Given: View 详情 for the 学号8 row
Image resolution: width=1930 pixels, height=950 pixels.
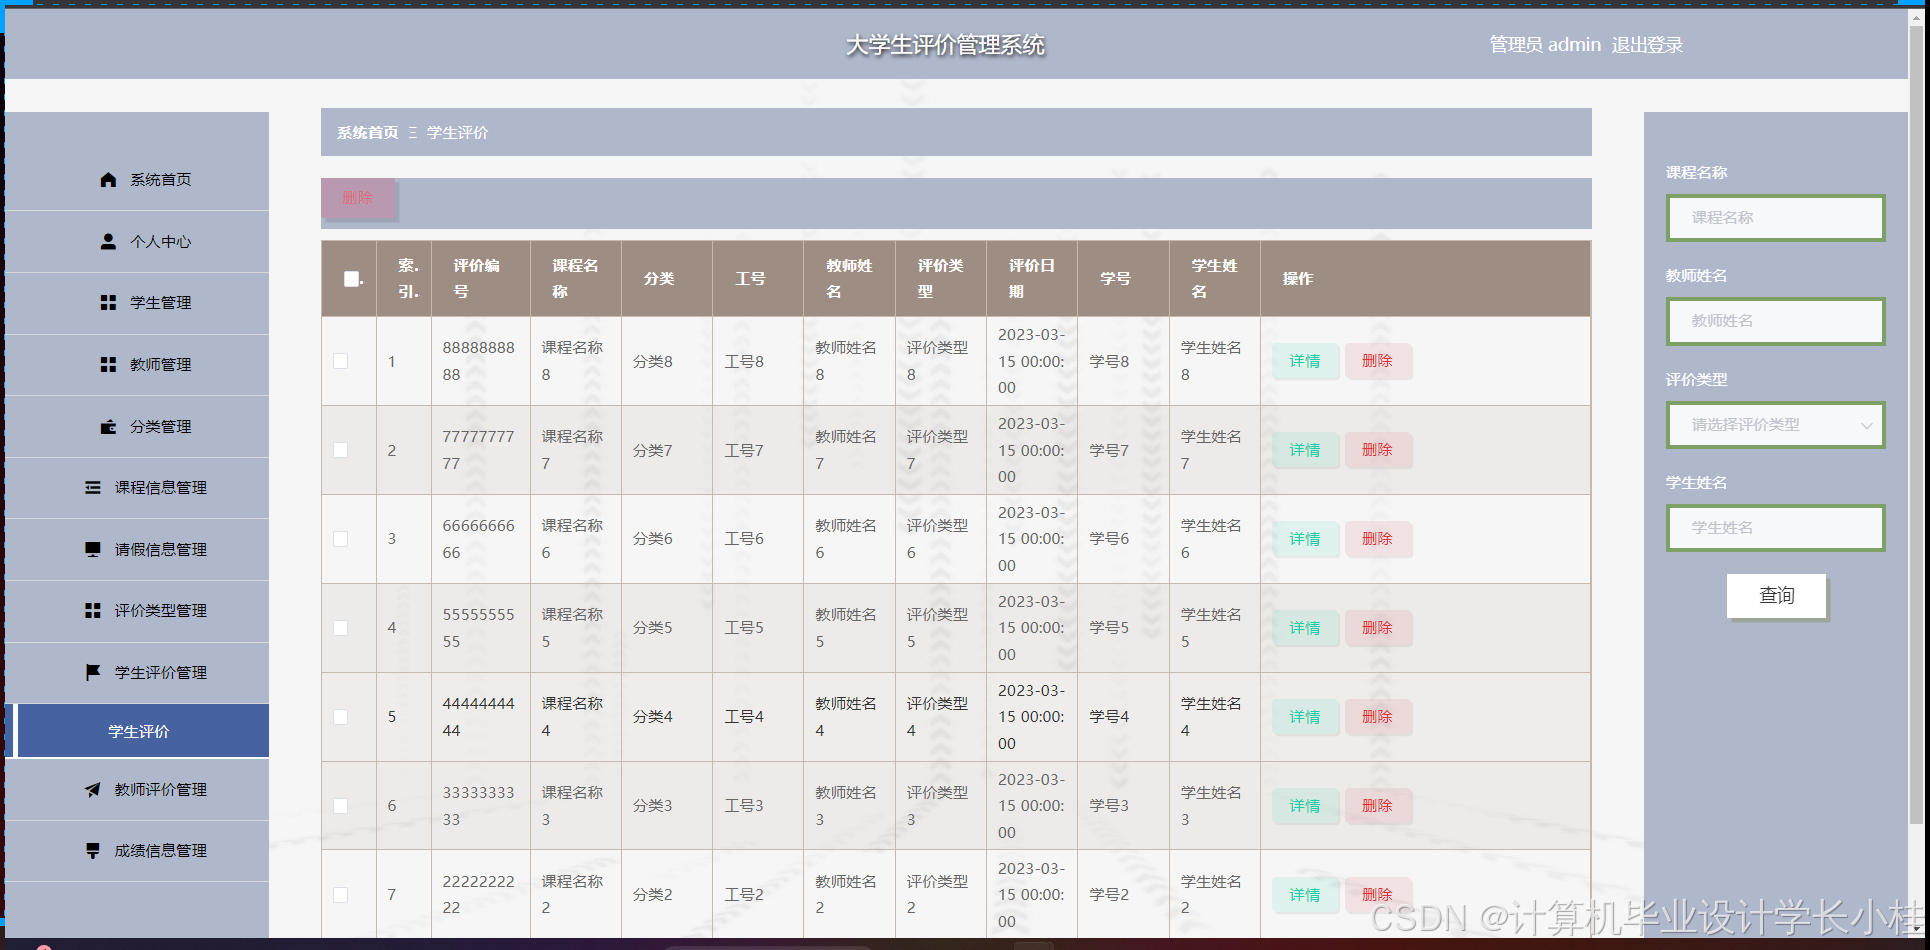Looking at the screenshot, I should tap(1305, 361).
